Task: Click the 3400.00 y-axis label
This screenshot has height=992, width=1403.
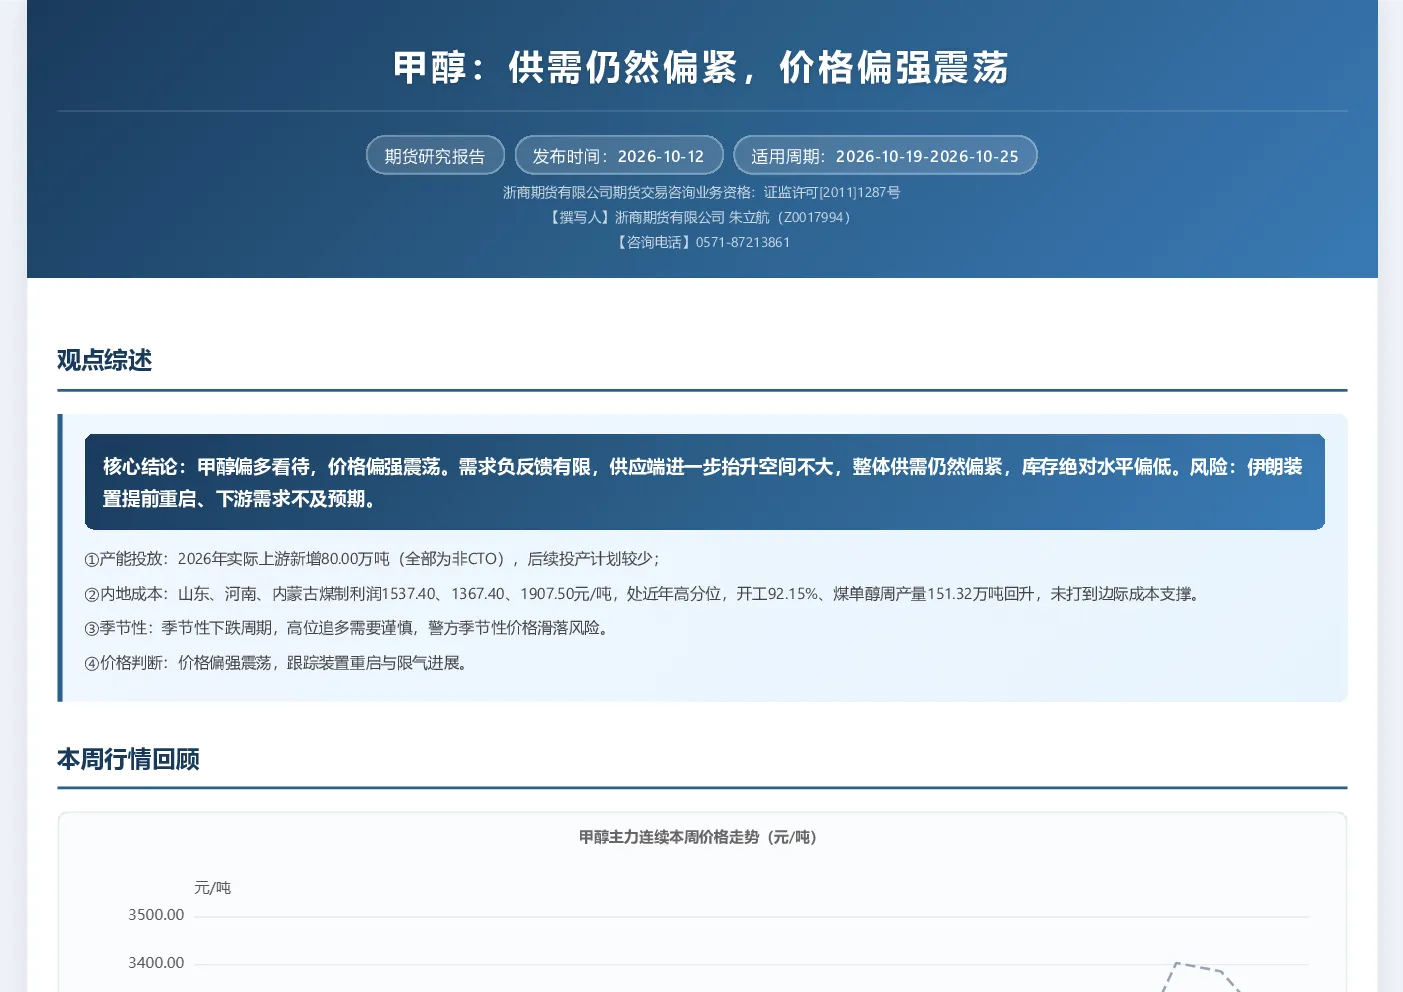Action: [x=156, y=963]
